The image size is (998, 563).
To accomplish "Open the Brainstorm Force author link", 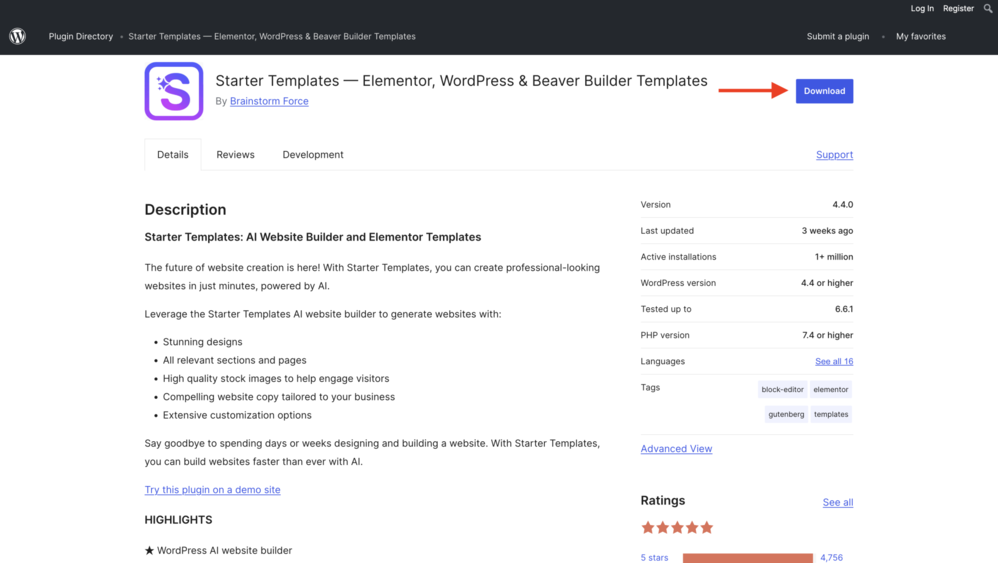I will click(x=269, y=101).
